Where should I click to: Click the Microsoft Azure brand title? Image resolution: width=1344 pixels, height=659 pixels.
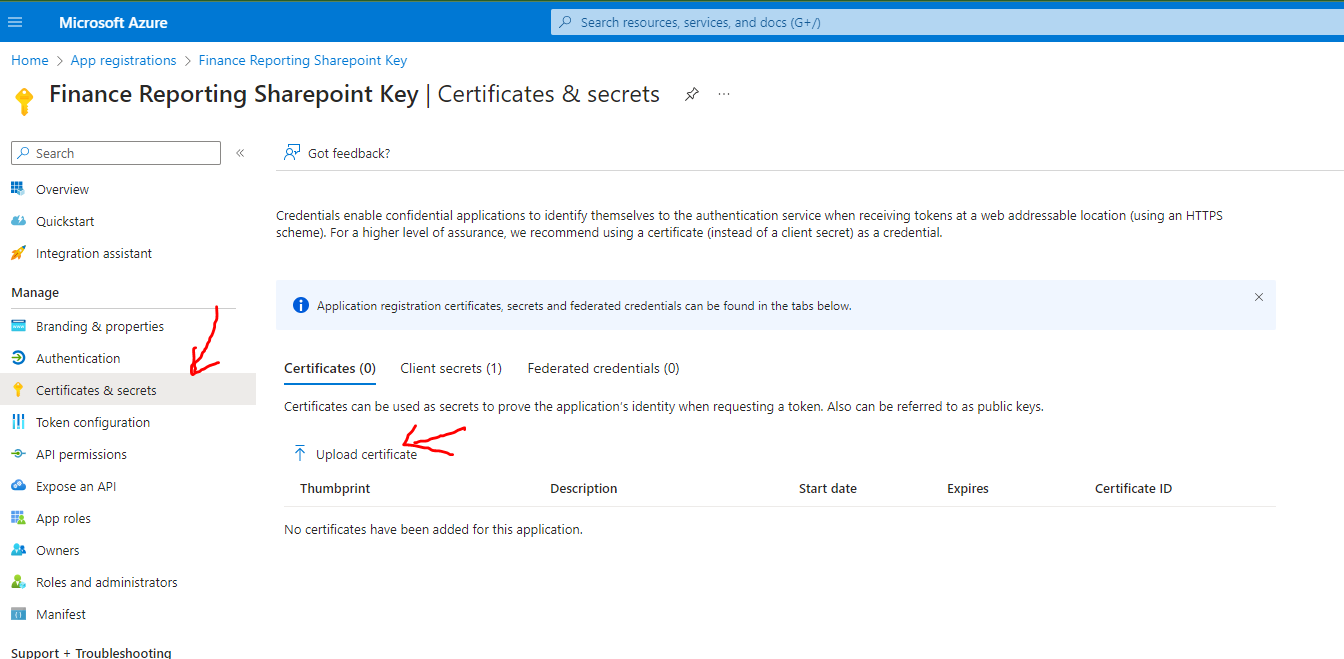click(x=113, y=22)
